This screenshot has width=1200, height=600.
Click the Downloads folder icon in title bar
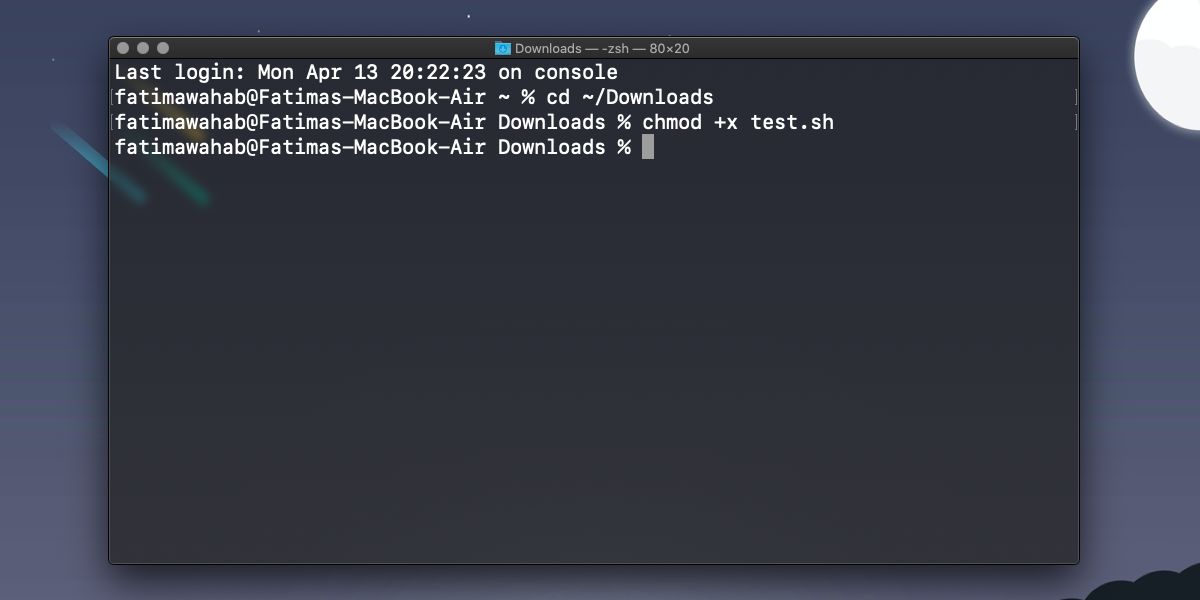502,48
